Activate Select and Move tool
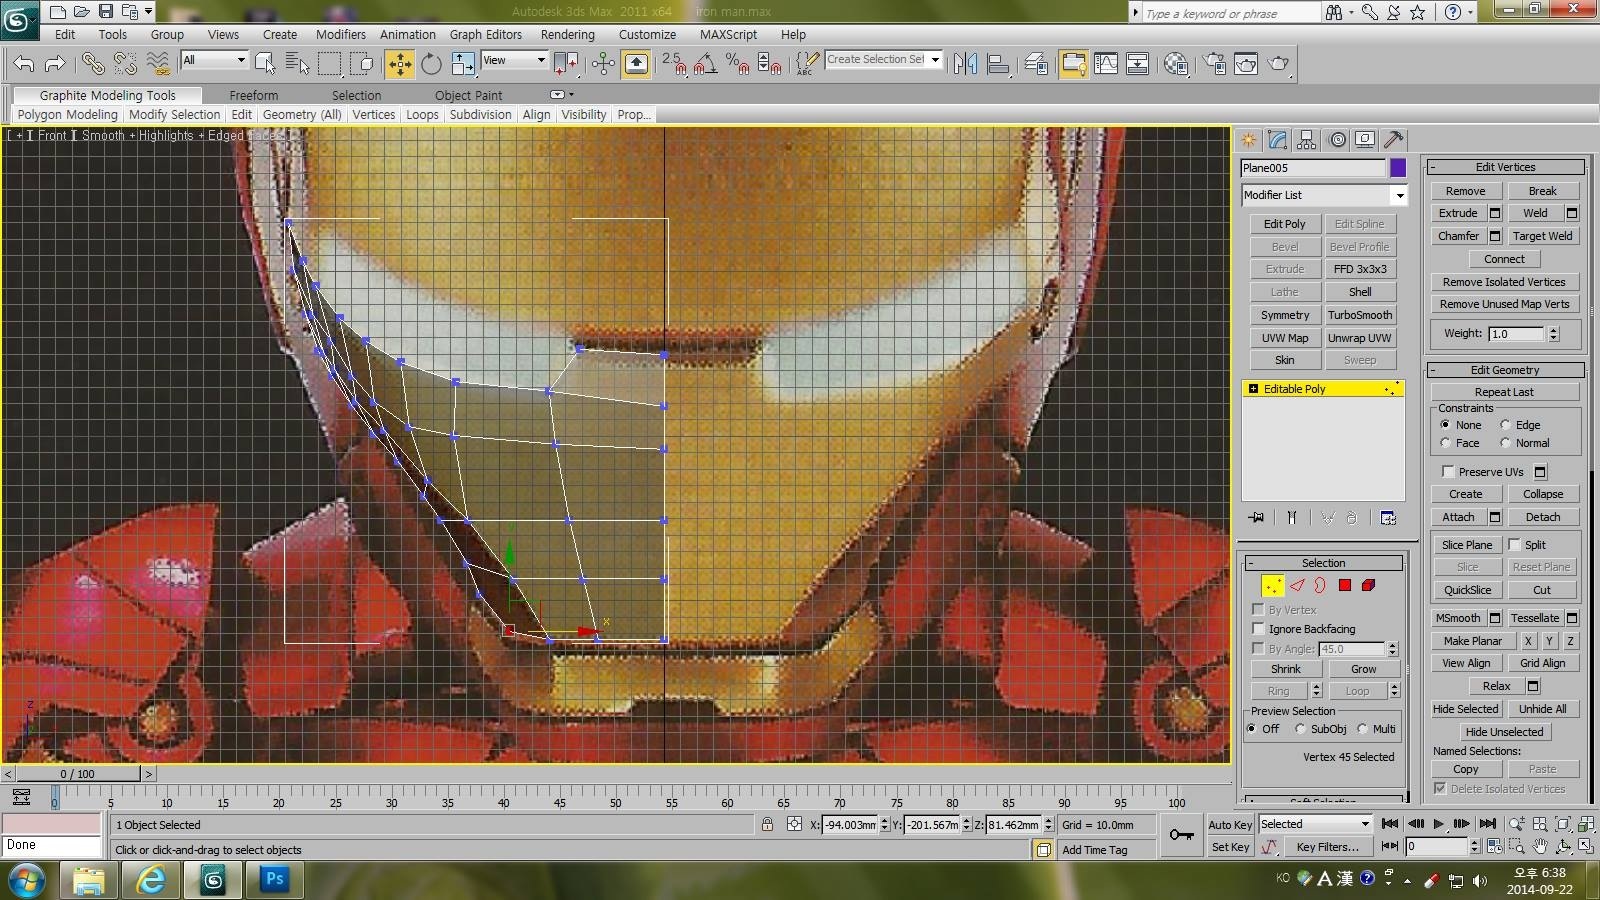The image size is (1600, 900). pos(399,64)
